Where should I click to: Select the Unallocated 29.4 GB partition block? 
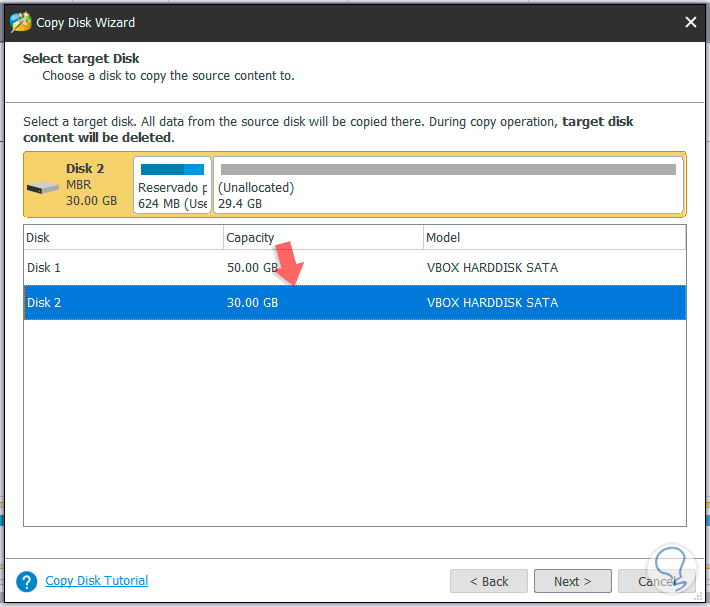coord(448,194)
